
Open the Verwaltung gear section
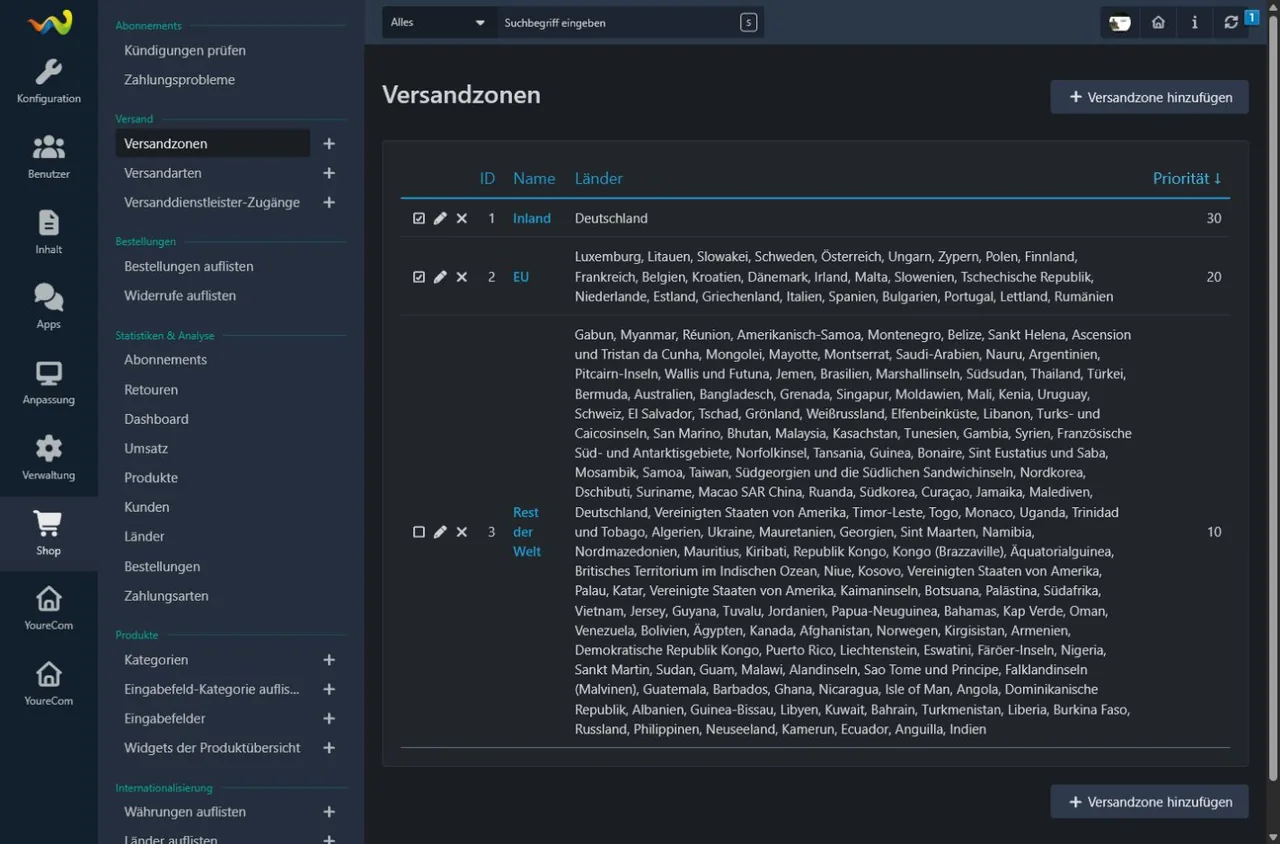click(x=48, y=458)
